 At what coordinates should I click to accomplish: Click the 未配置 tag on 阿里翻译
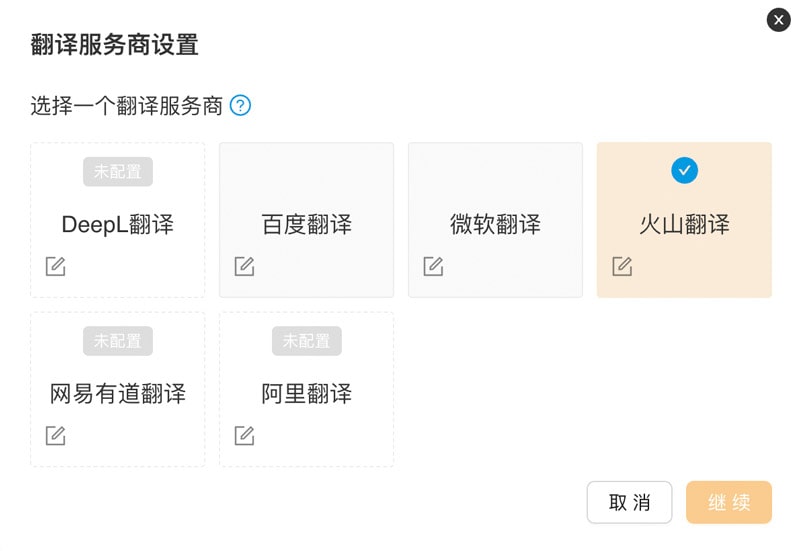pos(306,340)
